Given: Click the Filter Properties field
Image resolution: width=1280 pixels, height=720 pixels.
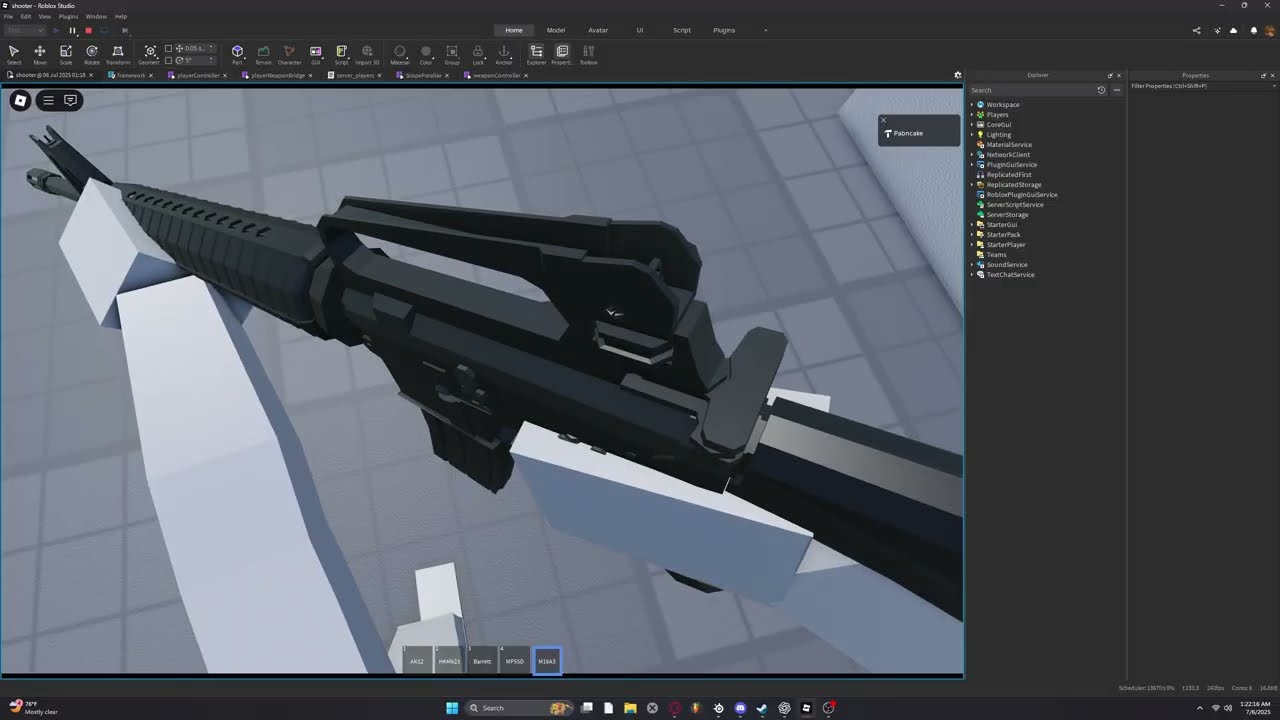Looking at the screenshot, I should 1203,86.
